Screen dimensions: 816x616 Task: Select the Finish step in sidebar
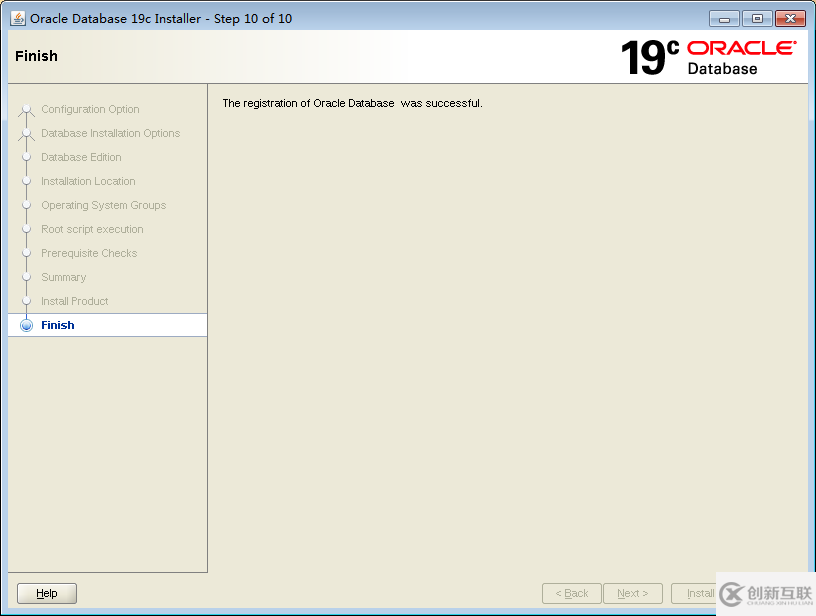(108, 325)
